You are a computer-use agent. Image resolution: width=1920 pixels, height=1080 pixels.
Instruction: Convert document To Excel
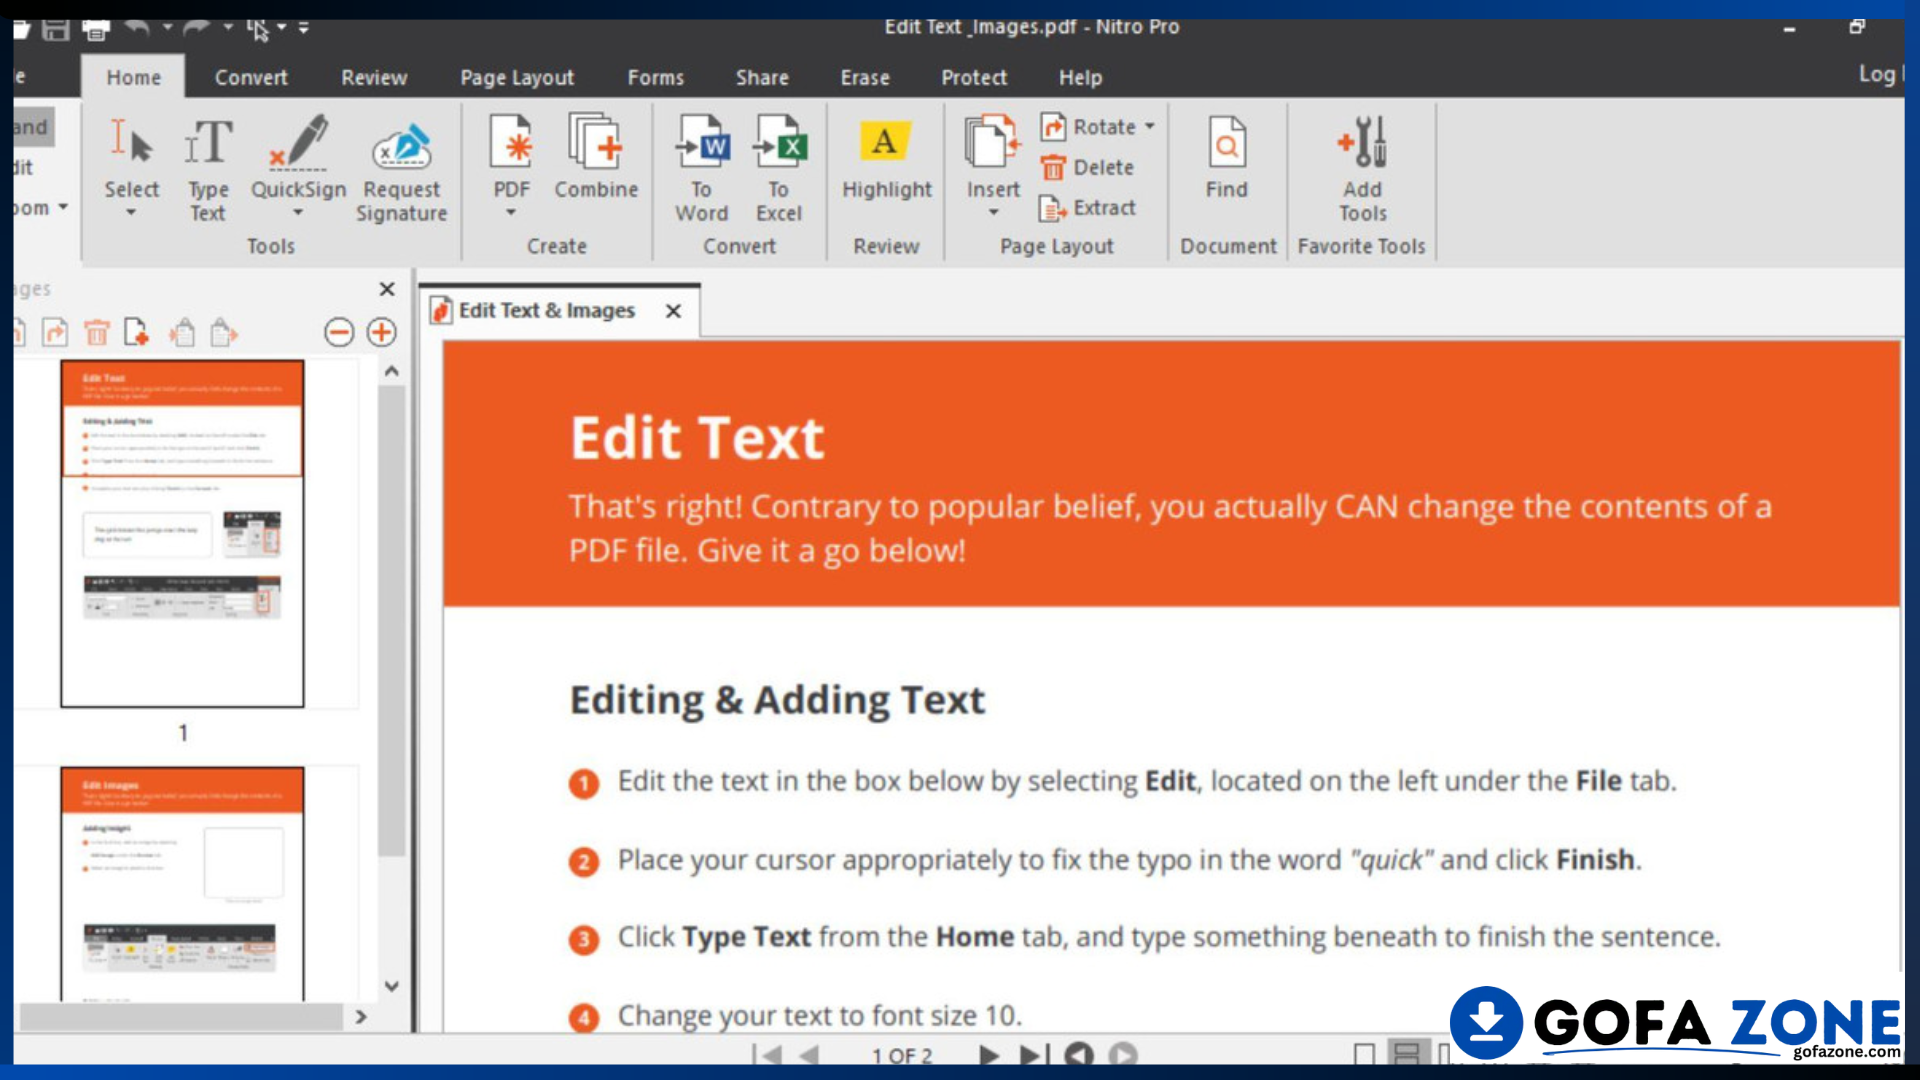tap(779, 168)
